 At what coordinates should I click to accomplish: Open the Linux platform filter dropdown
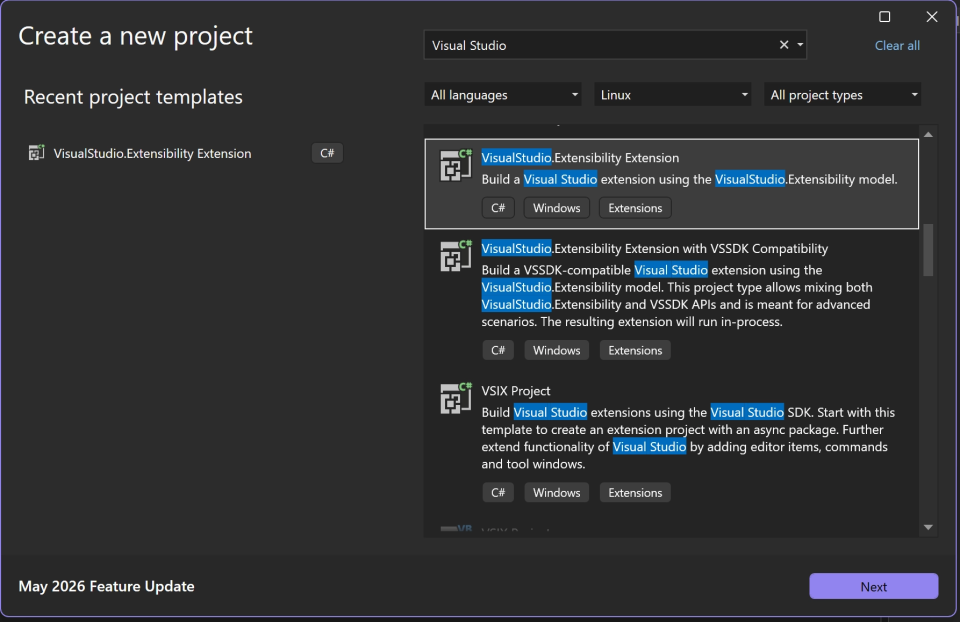click(672, 95)
